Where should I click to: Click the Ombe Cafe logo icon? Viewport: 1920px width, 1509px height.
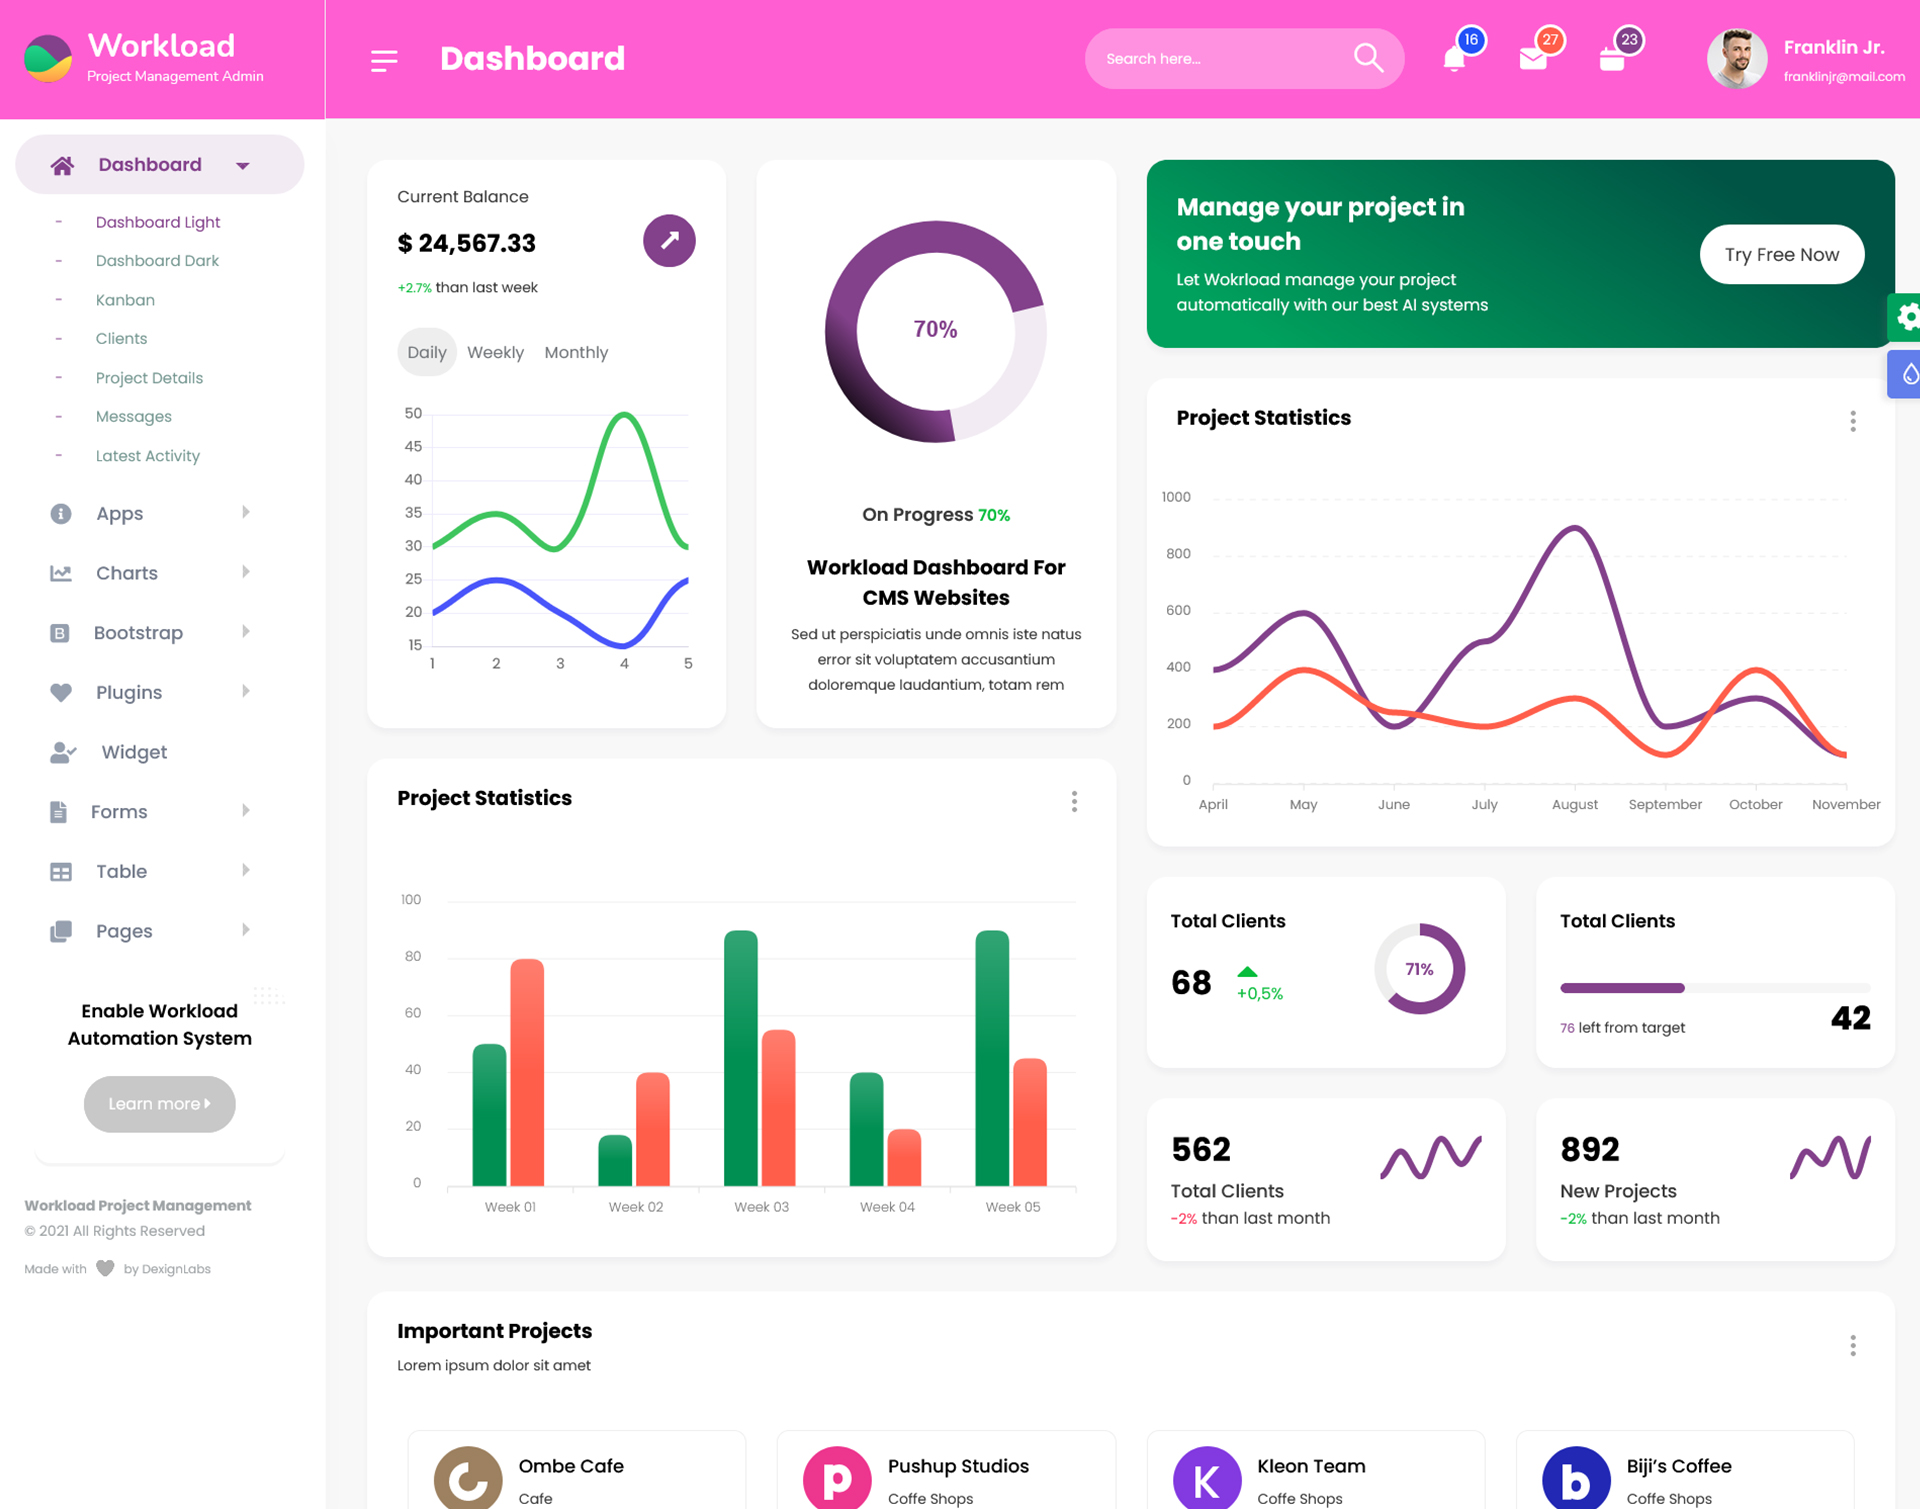(x=468, y=1479)
